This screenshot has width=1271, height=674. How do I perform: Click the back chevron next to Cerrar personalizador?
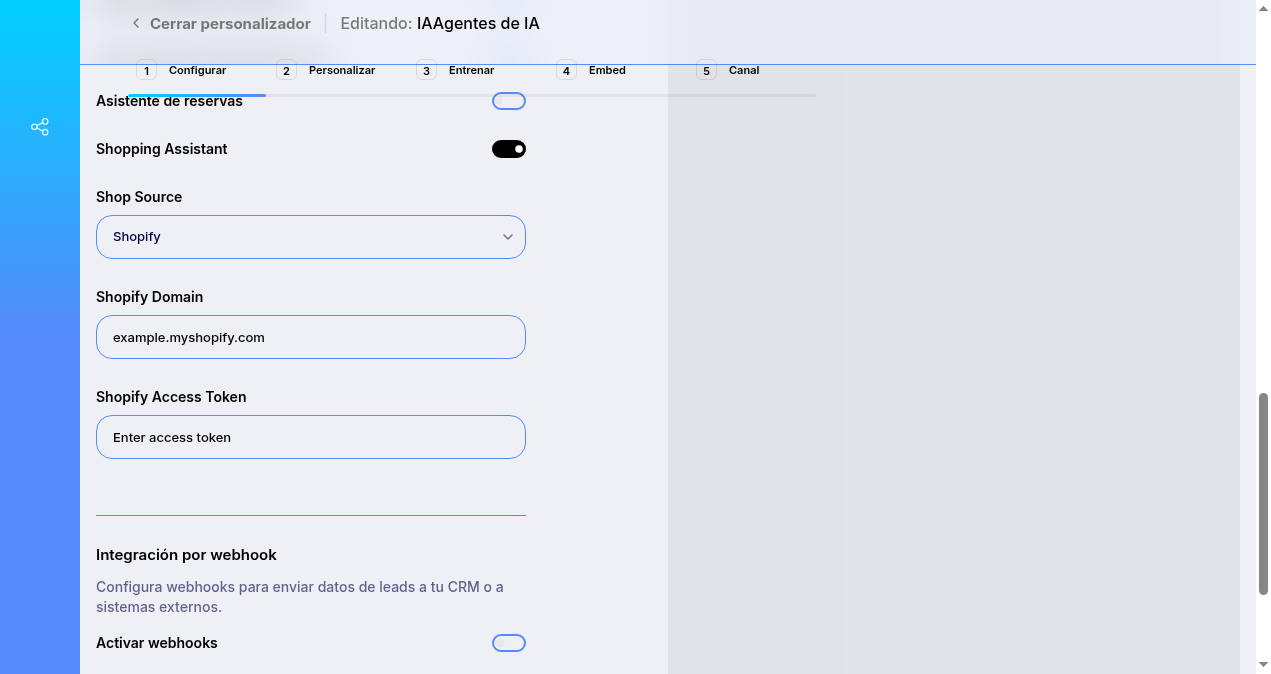(136, 23)
